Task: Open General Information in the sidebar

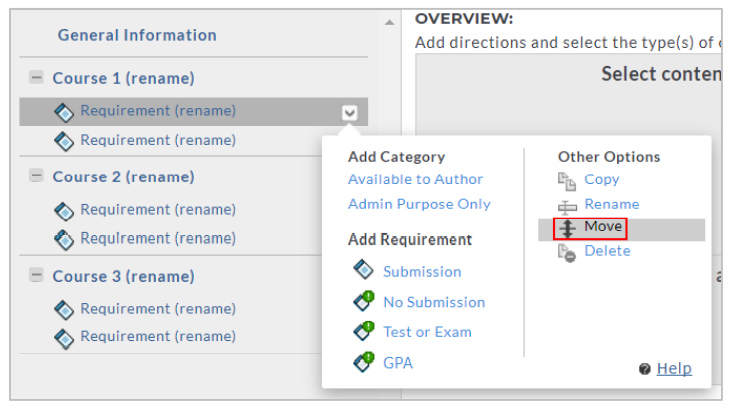Action: 137,35
